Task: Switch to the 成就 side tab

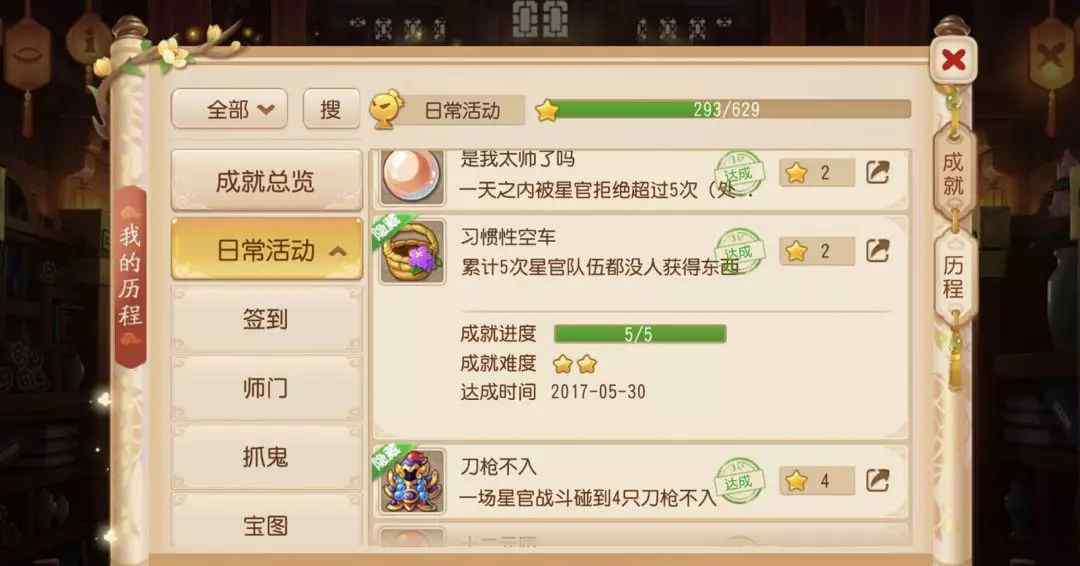Action: click(x=953, y=173)
